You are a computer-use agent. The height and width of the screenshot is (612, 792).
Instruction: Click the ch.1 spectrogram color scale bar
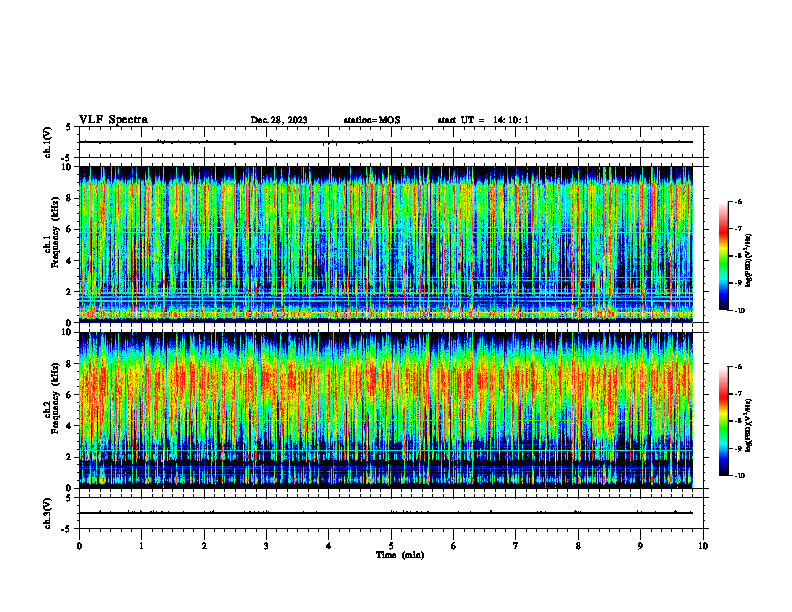723,256
